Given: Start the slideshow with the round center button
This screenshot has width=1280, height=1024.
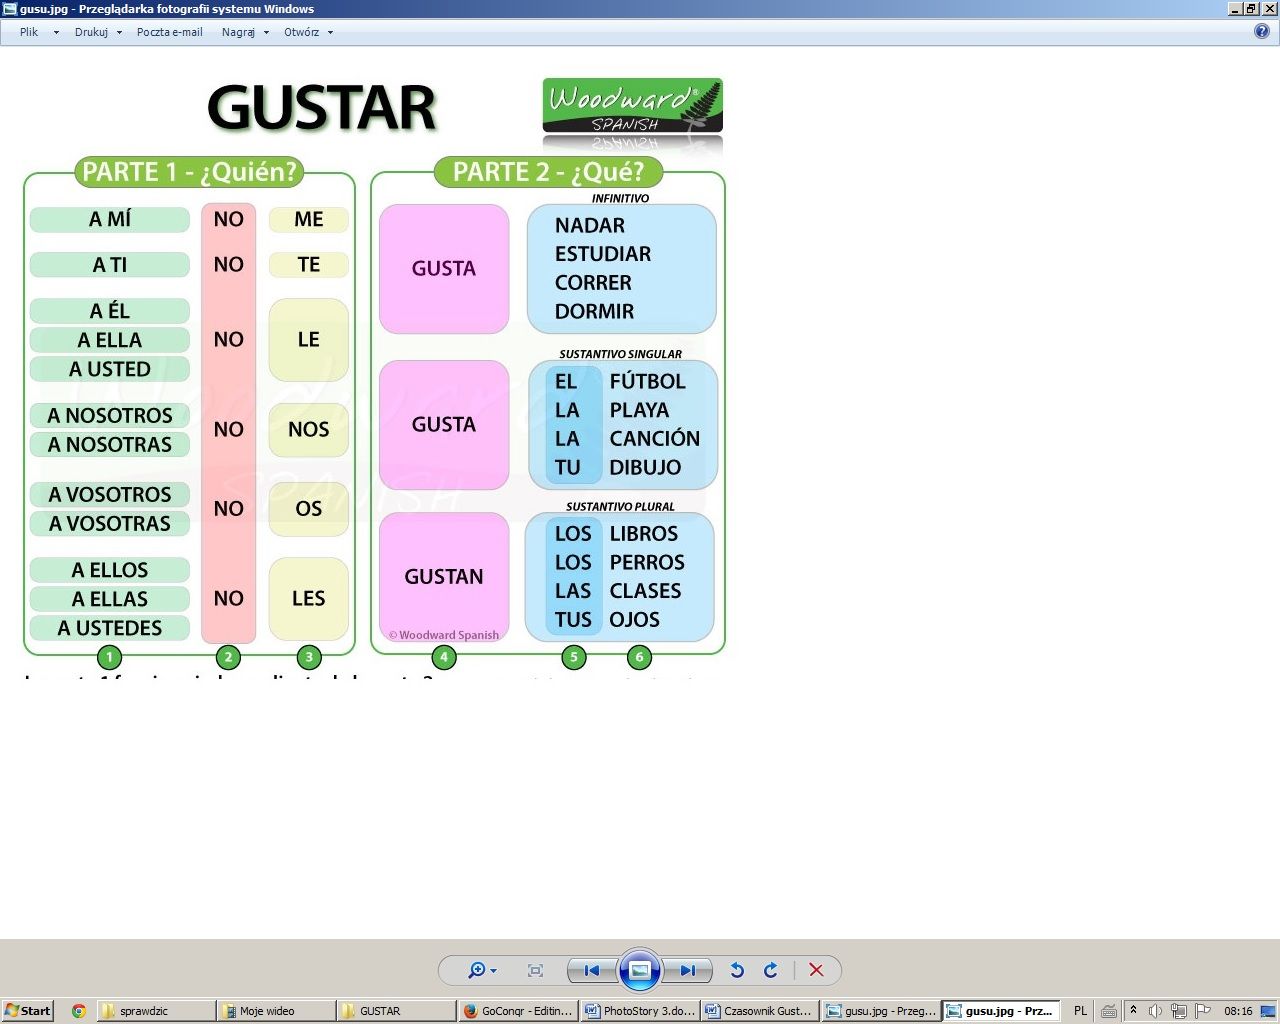Looking at the screenshot, I should [640, 969].
